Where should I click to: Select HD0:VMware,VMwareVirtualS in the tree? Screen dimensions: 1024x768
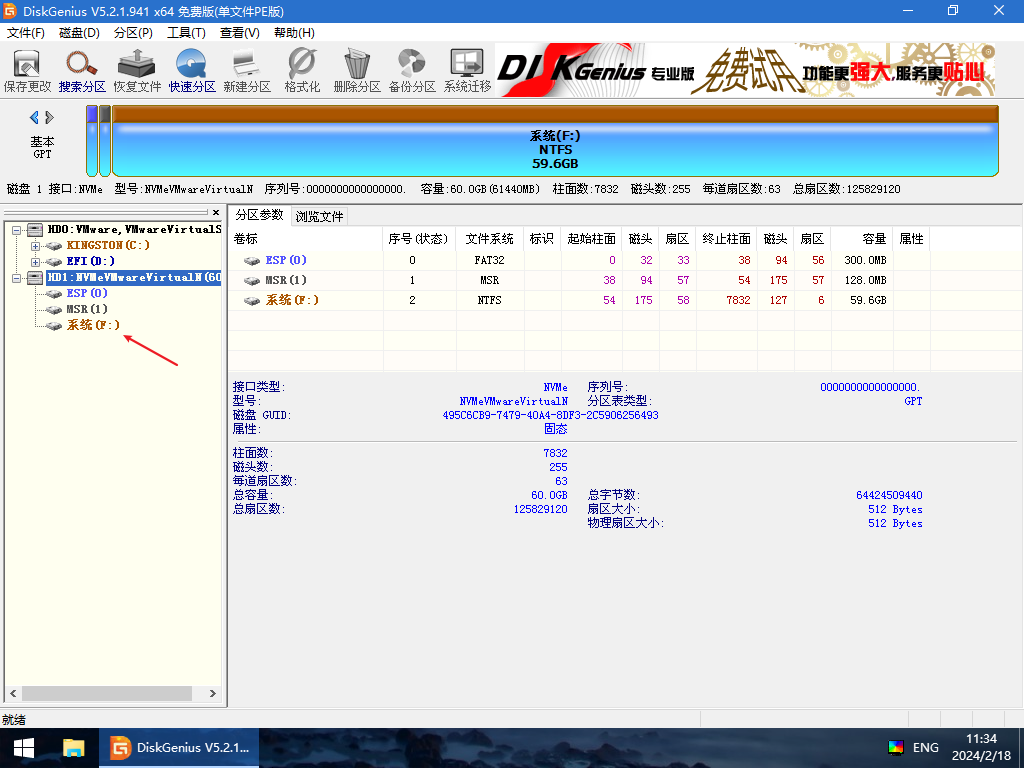(134, 229)
